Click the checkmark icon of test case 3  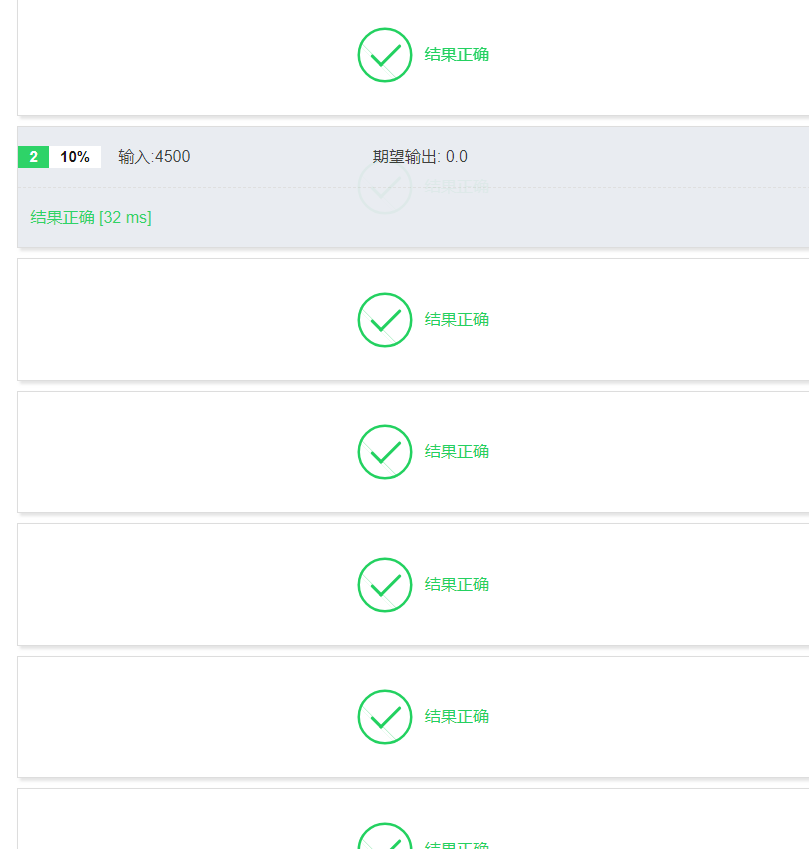(385, 320)
